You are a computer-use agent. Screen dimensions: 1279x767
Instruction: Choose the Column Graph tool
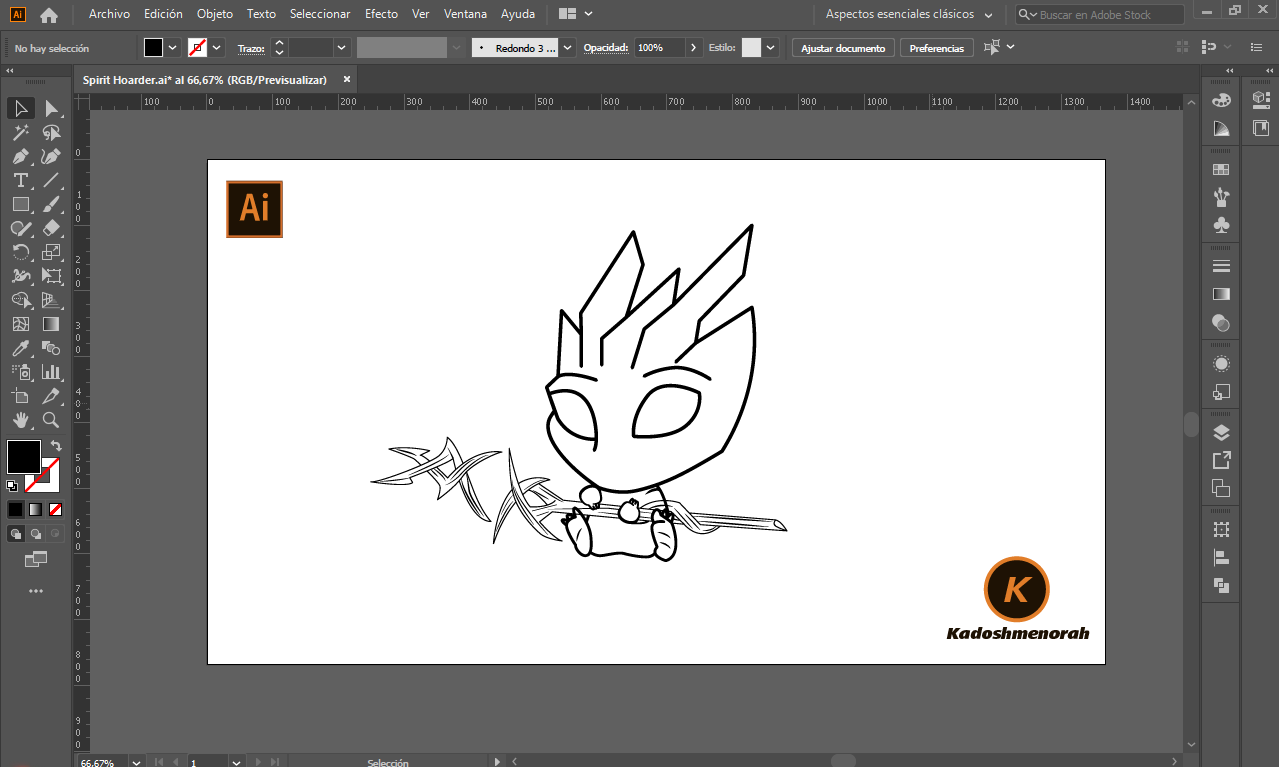pyautogui.click(x=52, y=372)
